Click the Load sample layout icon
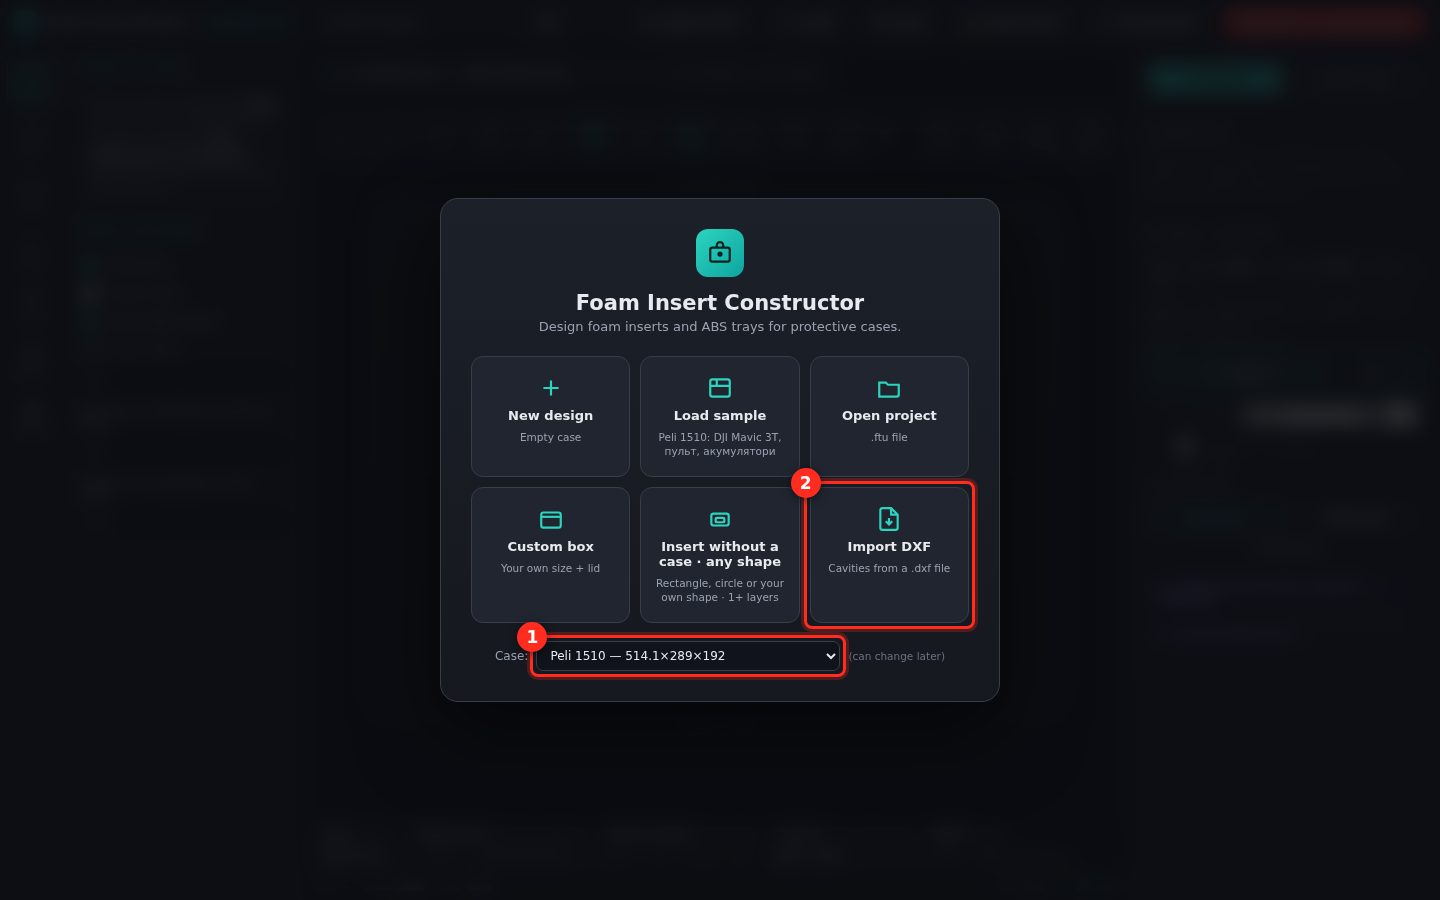 [720, 388]
